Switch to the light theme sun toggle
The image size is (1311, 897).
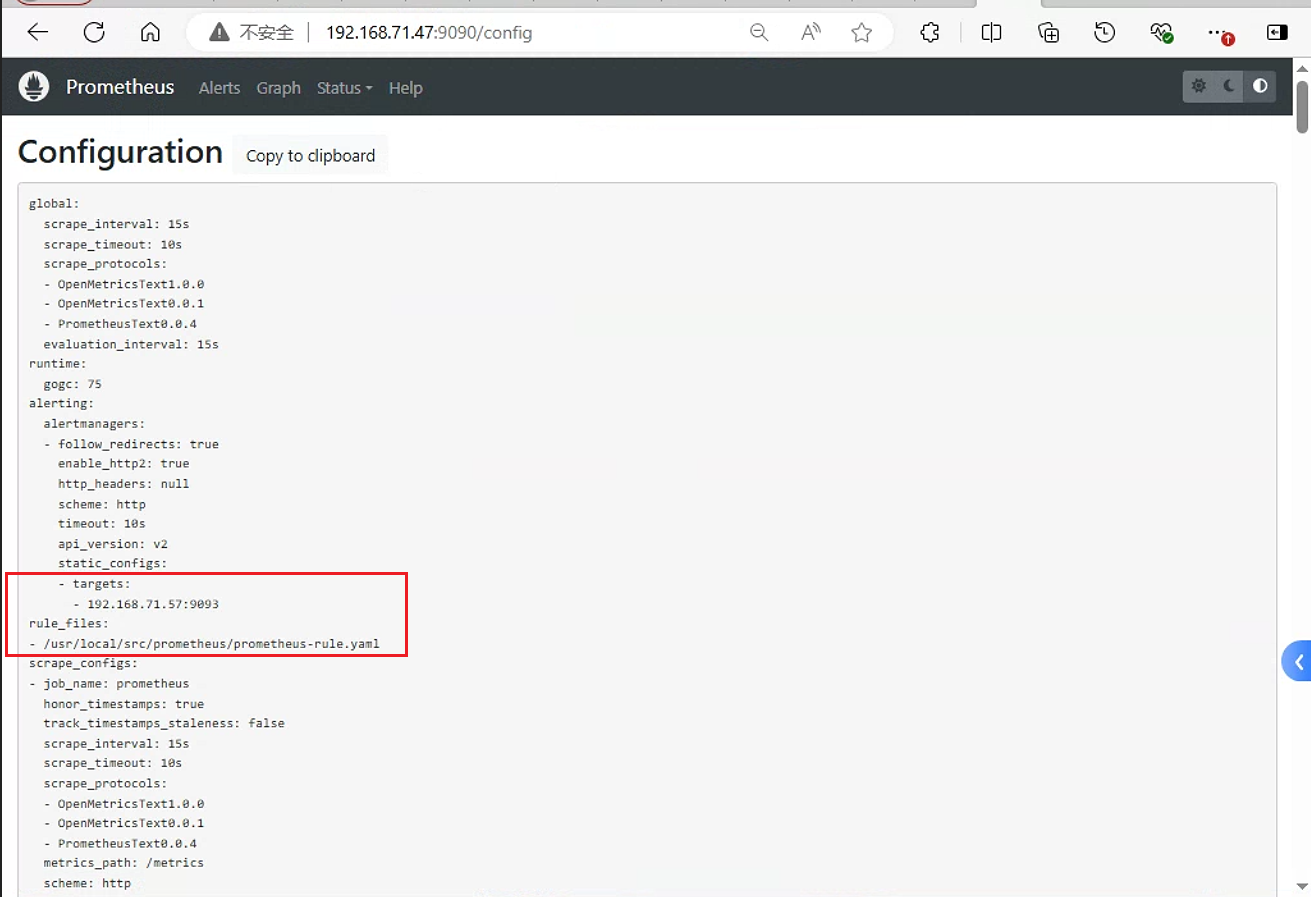1199,87
